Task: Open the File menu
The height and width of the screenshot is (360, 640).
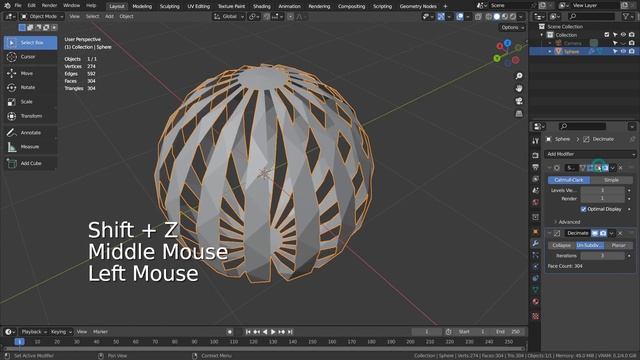Action: point(18,6)
